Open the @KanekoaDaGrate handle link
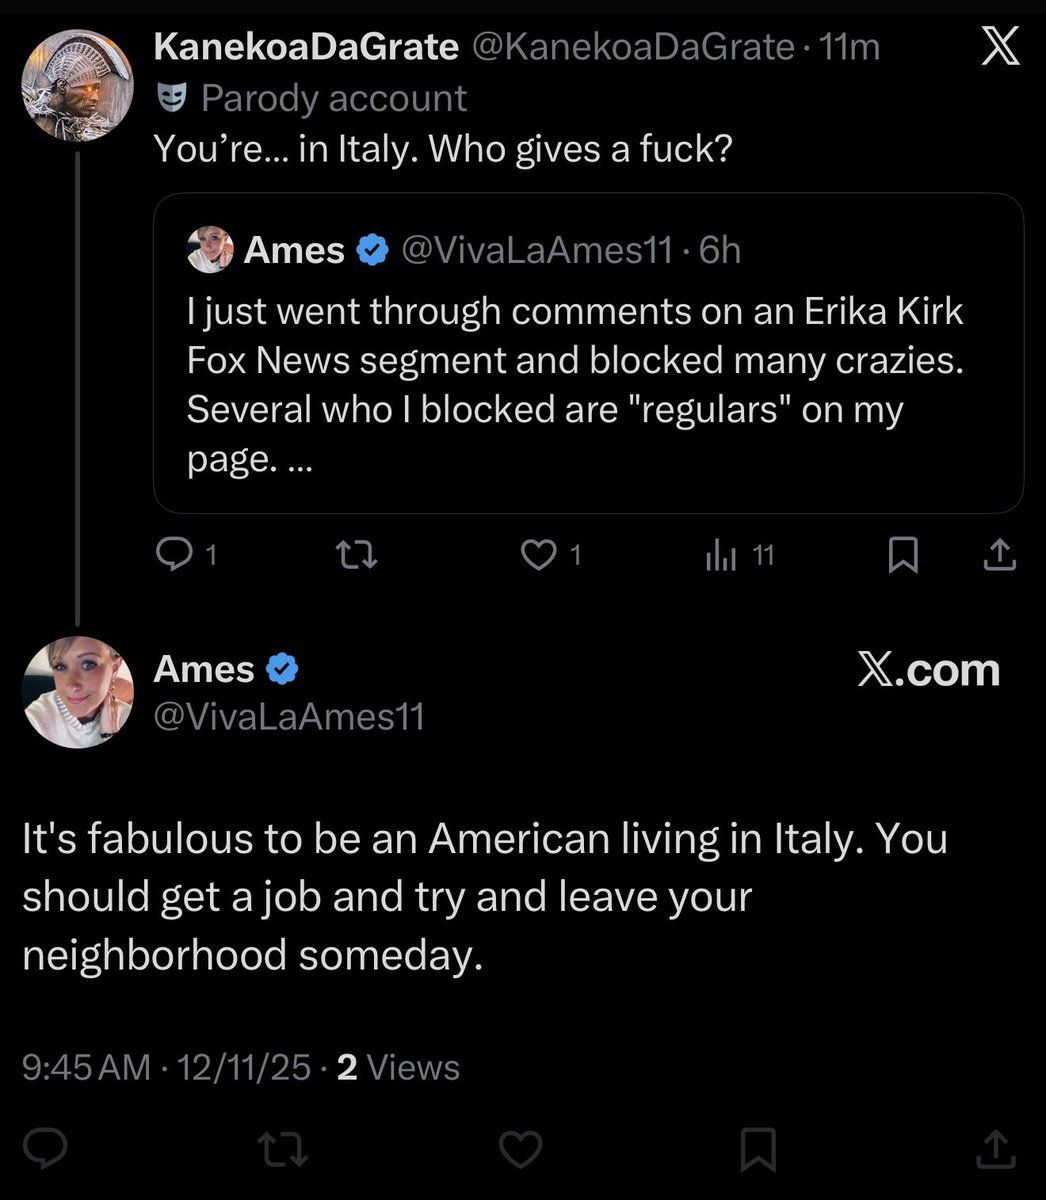This screenshot has width=1046, height=1200. [x=632, y=47]
